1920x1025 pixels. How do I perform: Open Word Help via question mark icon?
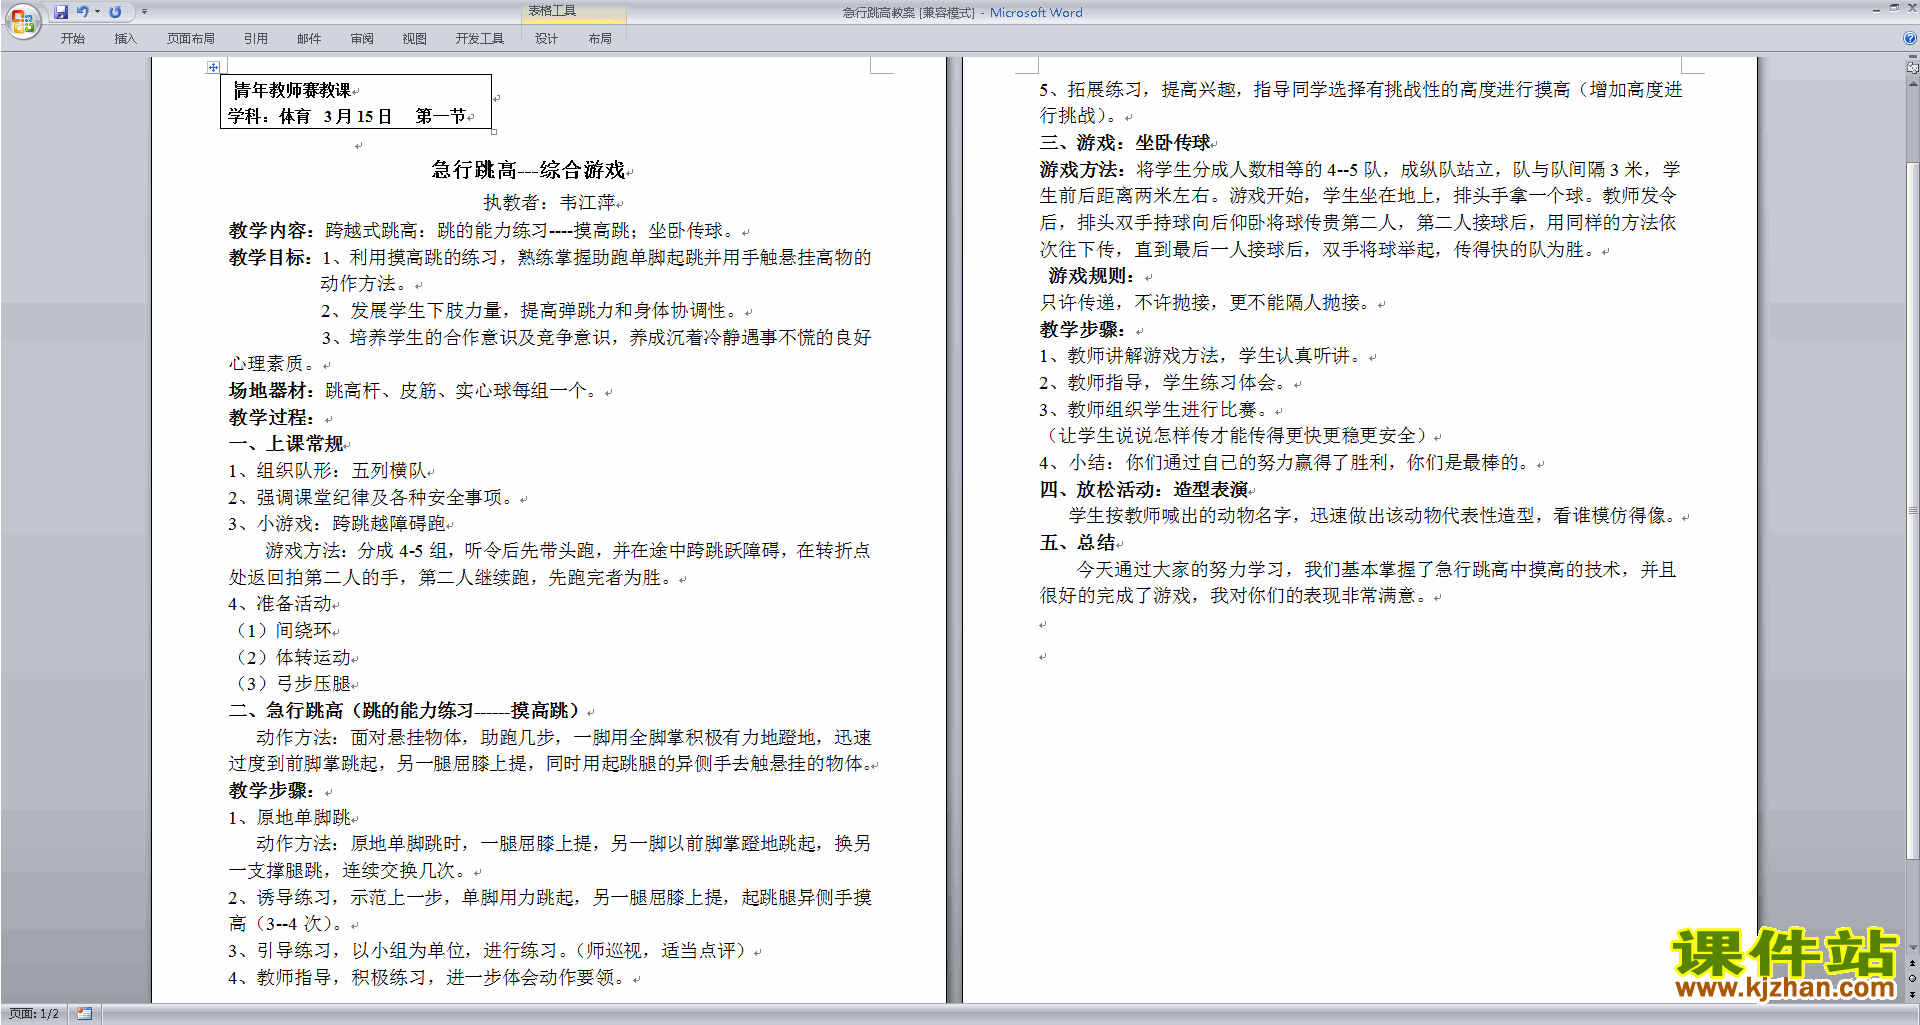pos(1910,38)
